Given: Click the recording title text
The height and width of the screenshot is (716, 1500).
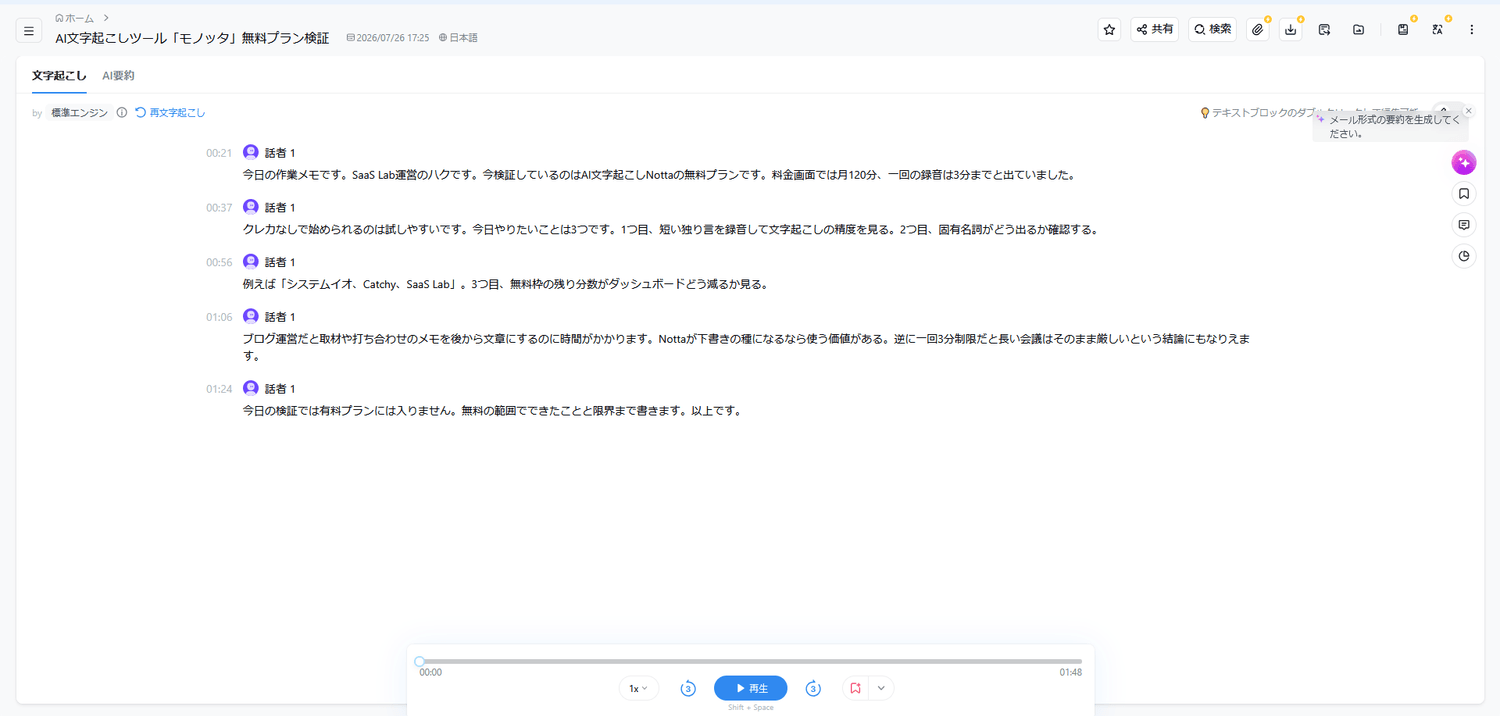Looking at the screenshot, I should pyautogui.click(x=192, y=38).
